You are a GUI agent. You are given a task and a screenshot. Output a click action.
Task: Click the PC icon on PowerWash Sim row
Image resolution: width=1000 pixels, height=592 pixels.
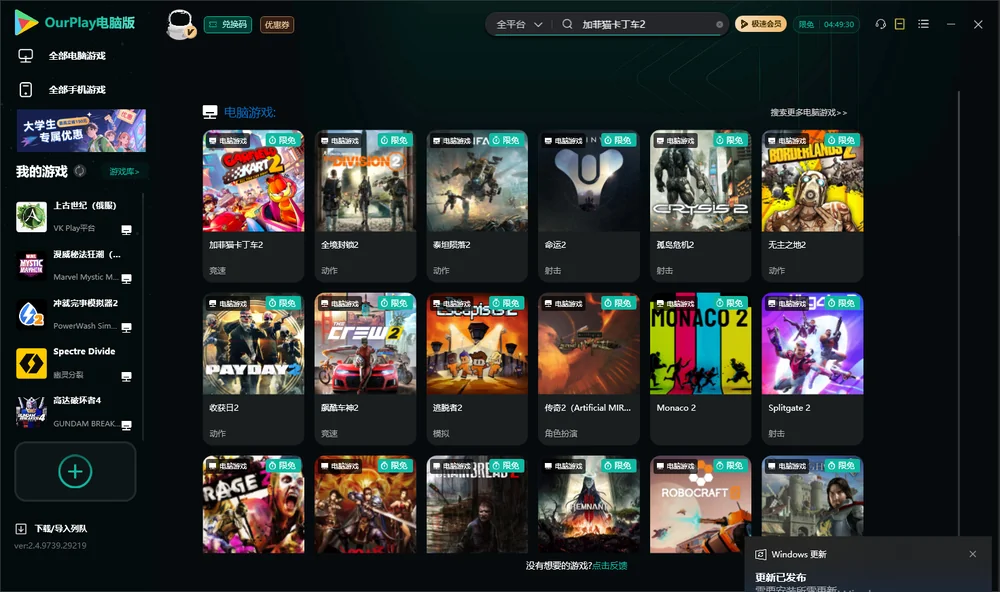click(126, 327)
